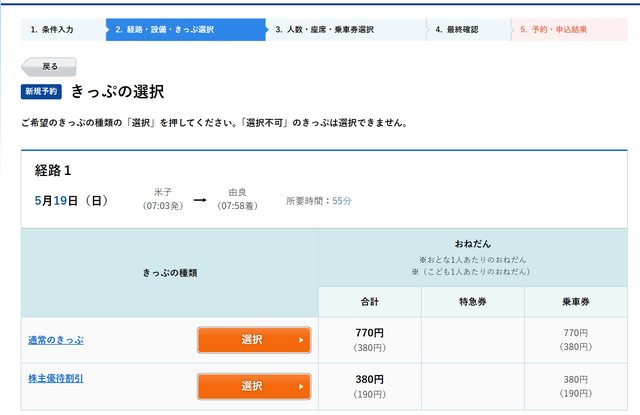Click arrival station 由良
This screenshot has width=640, height=415.
point(237,191)
